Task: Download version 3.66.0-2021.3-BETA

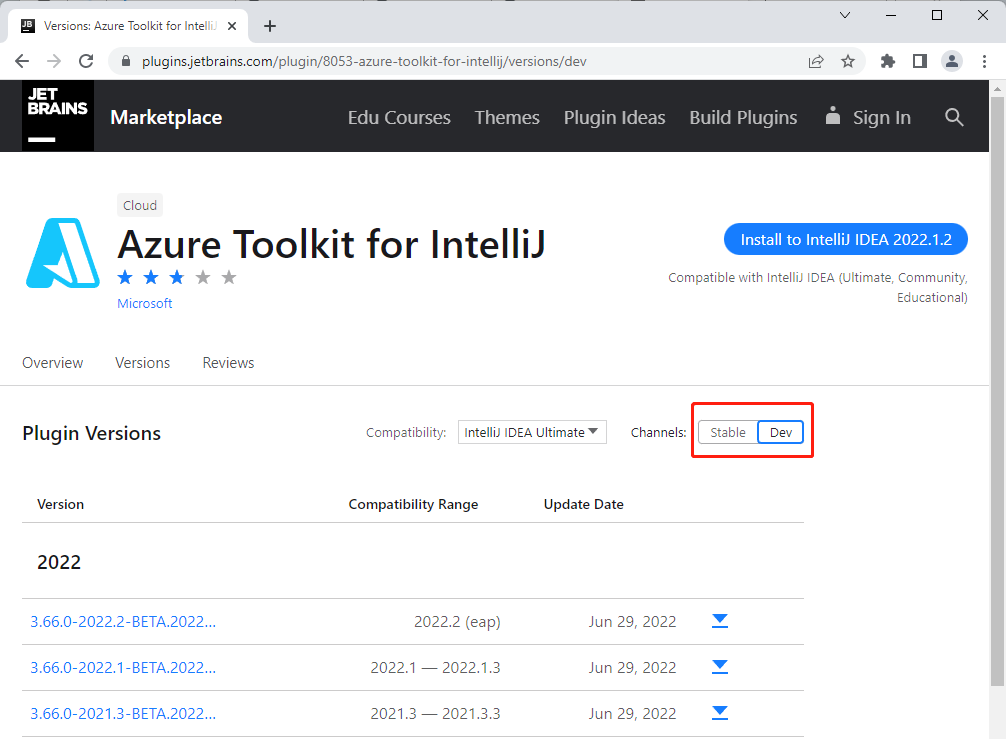Action: tap(720, 713)
